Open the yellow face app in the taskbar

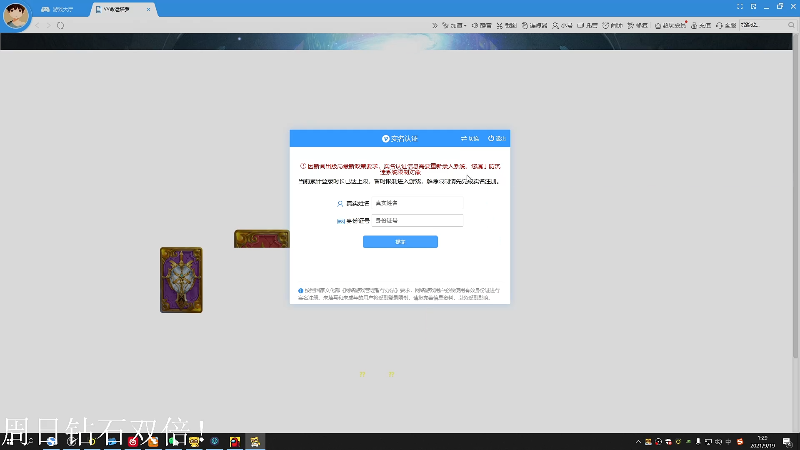coord(194,442)
